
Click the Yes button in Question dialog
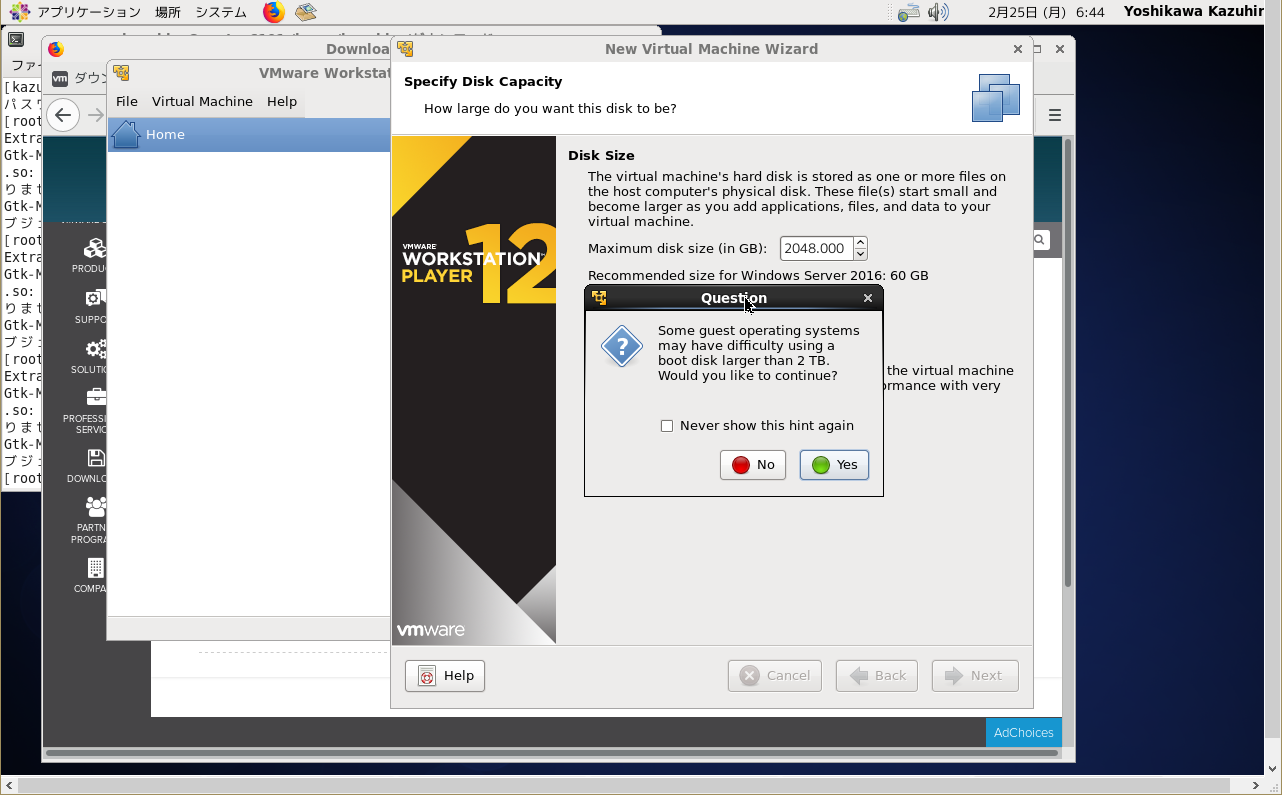point(834,465)
